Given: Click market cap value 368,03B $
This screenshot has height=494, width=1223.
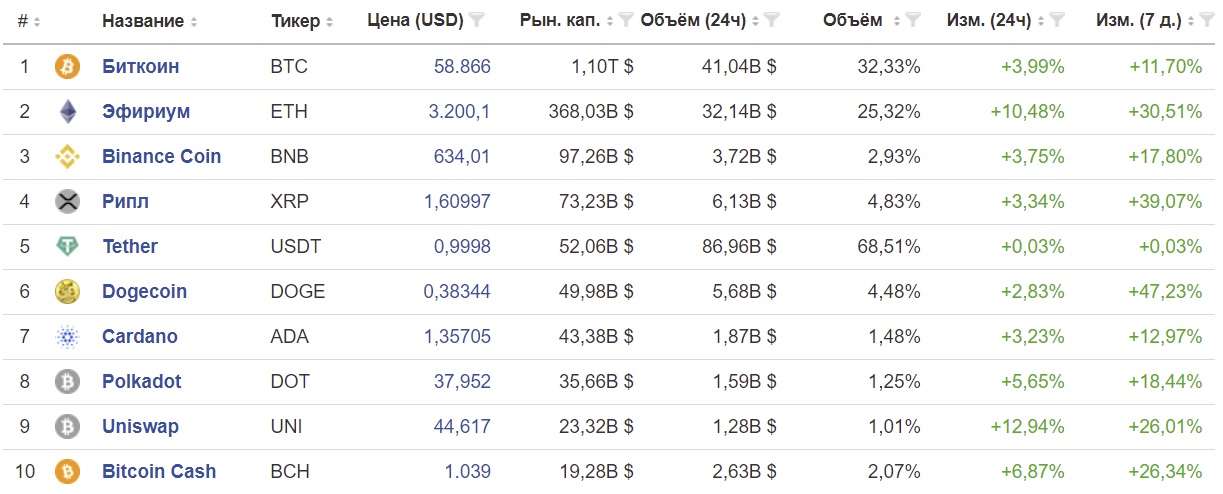Looking at the screenshot, I should (x=591, y=112).
